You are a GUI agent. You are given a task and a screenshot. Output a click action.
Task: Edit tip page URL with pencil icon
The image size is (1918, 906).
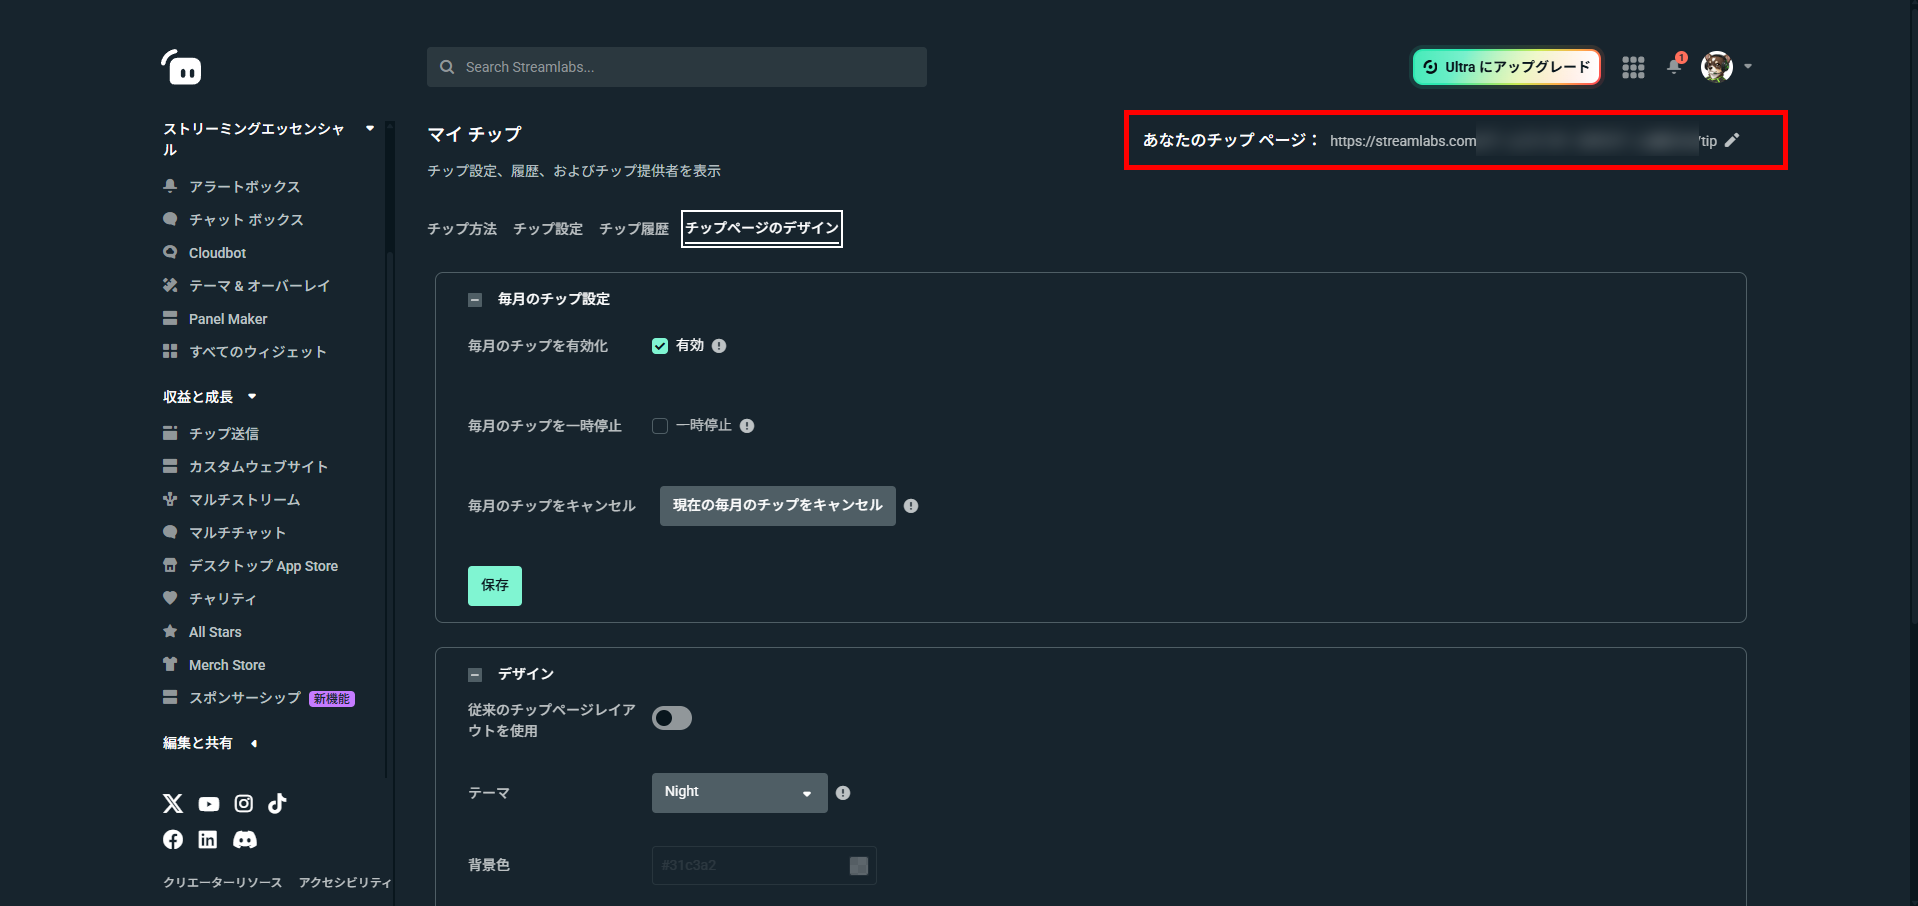coord(1732,140)
